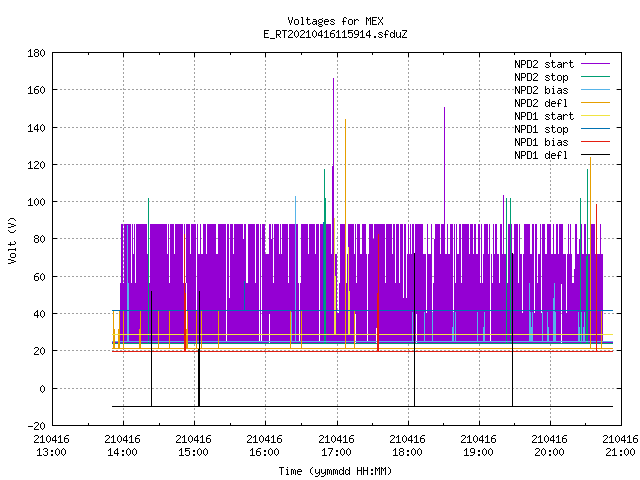Viewport: 640px width, 480px height.
Task: Click the yellow NPD1 start legend line
Action: 595,116
